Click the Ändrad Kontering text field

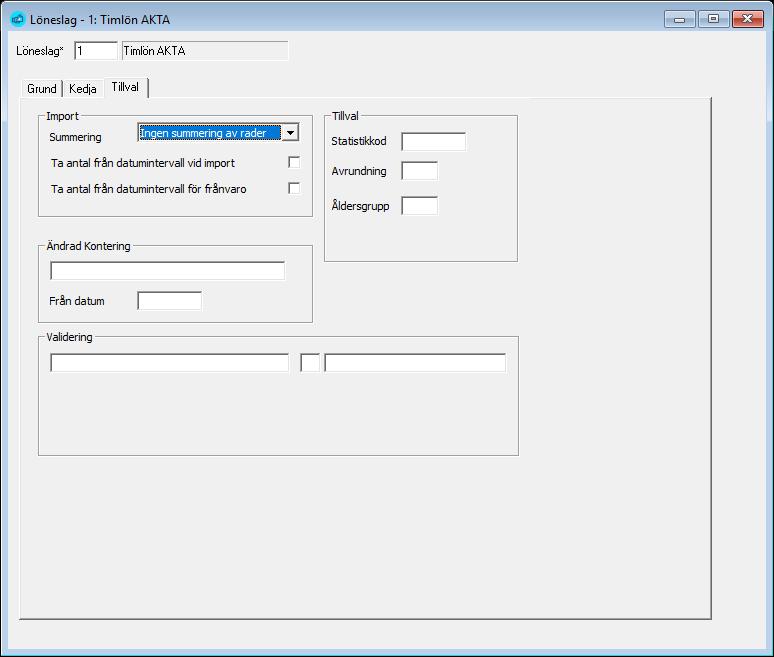tap(167, 271)
